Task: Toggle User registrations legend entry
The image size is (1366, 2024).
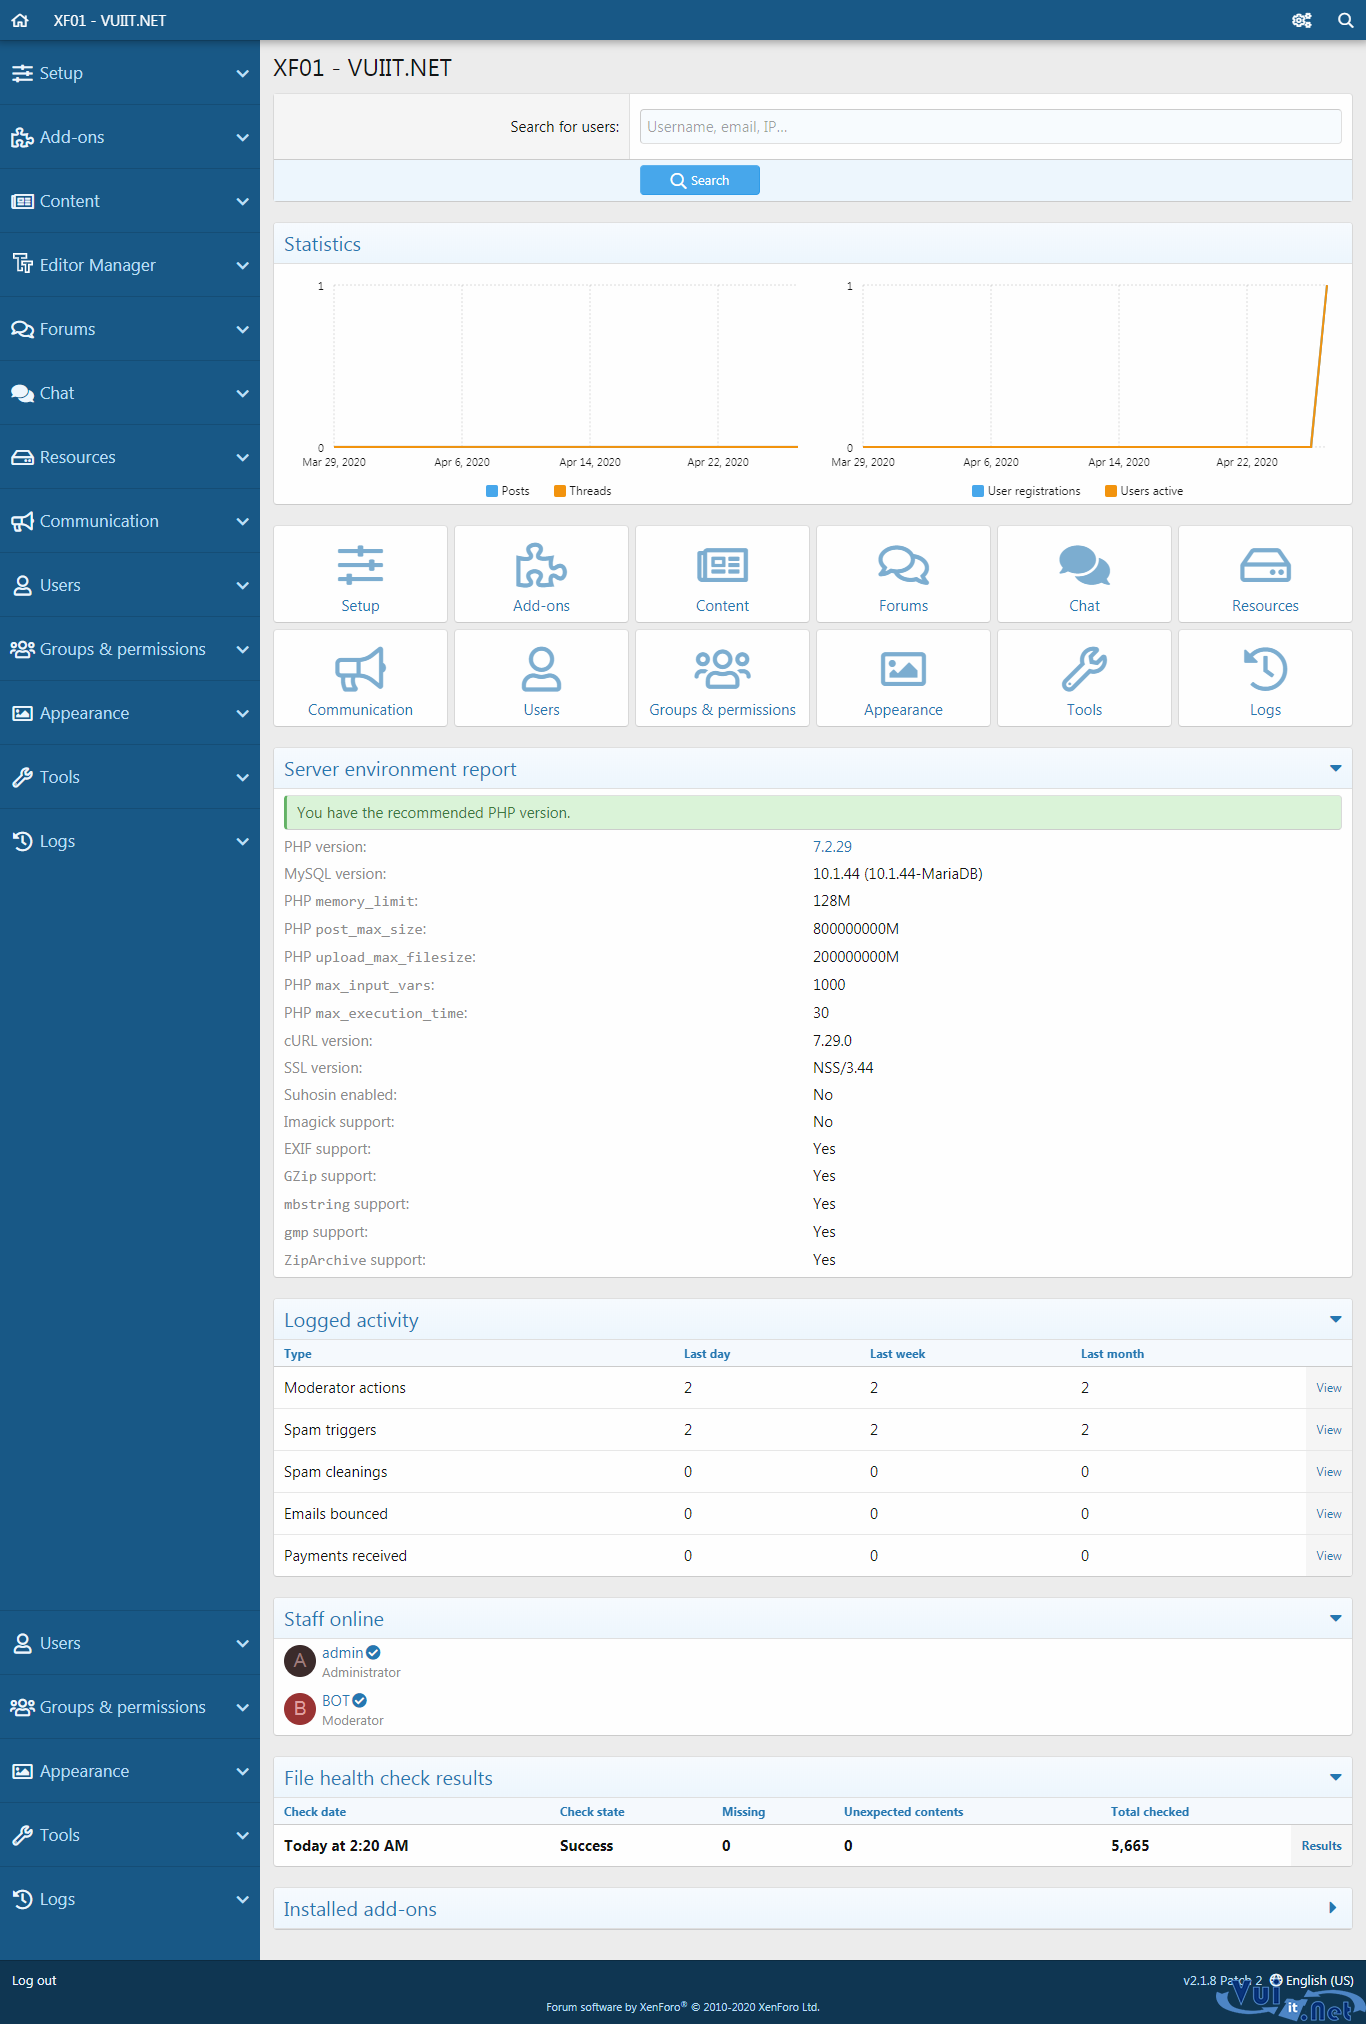Action: [1026, 491]
